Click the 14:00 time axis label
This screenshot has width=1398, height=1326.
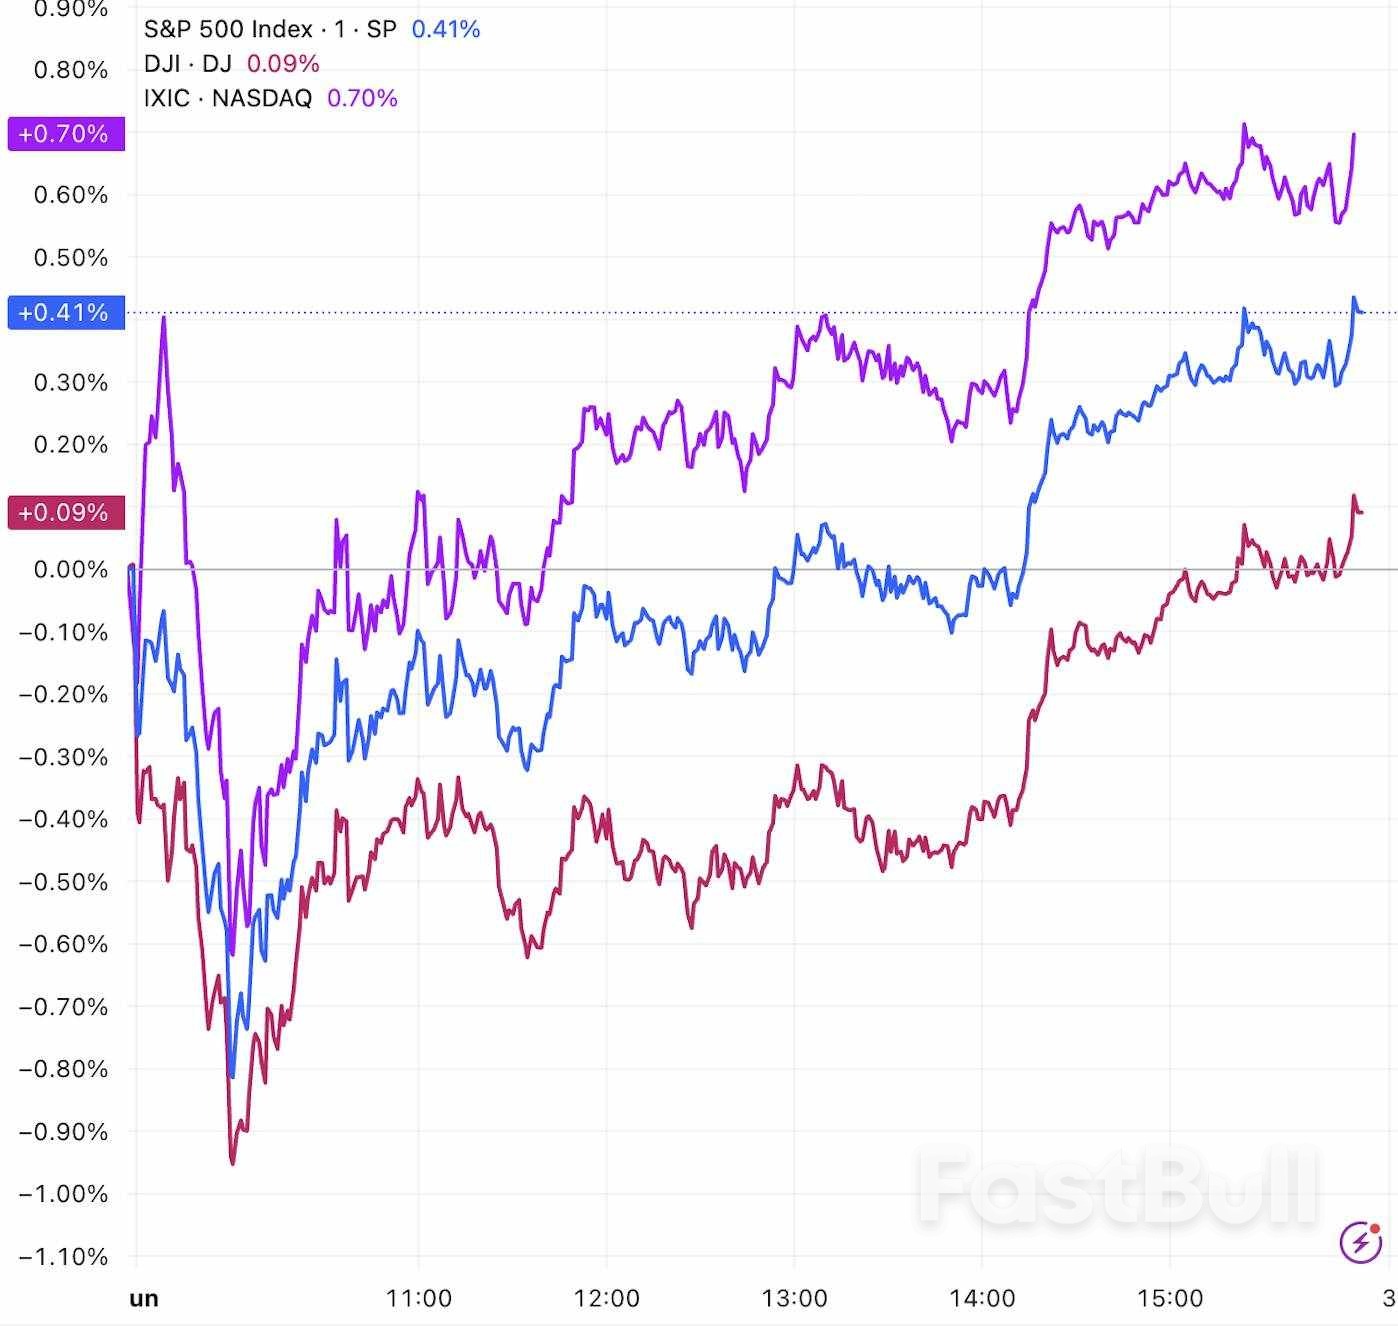coord(982,1299)
